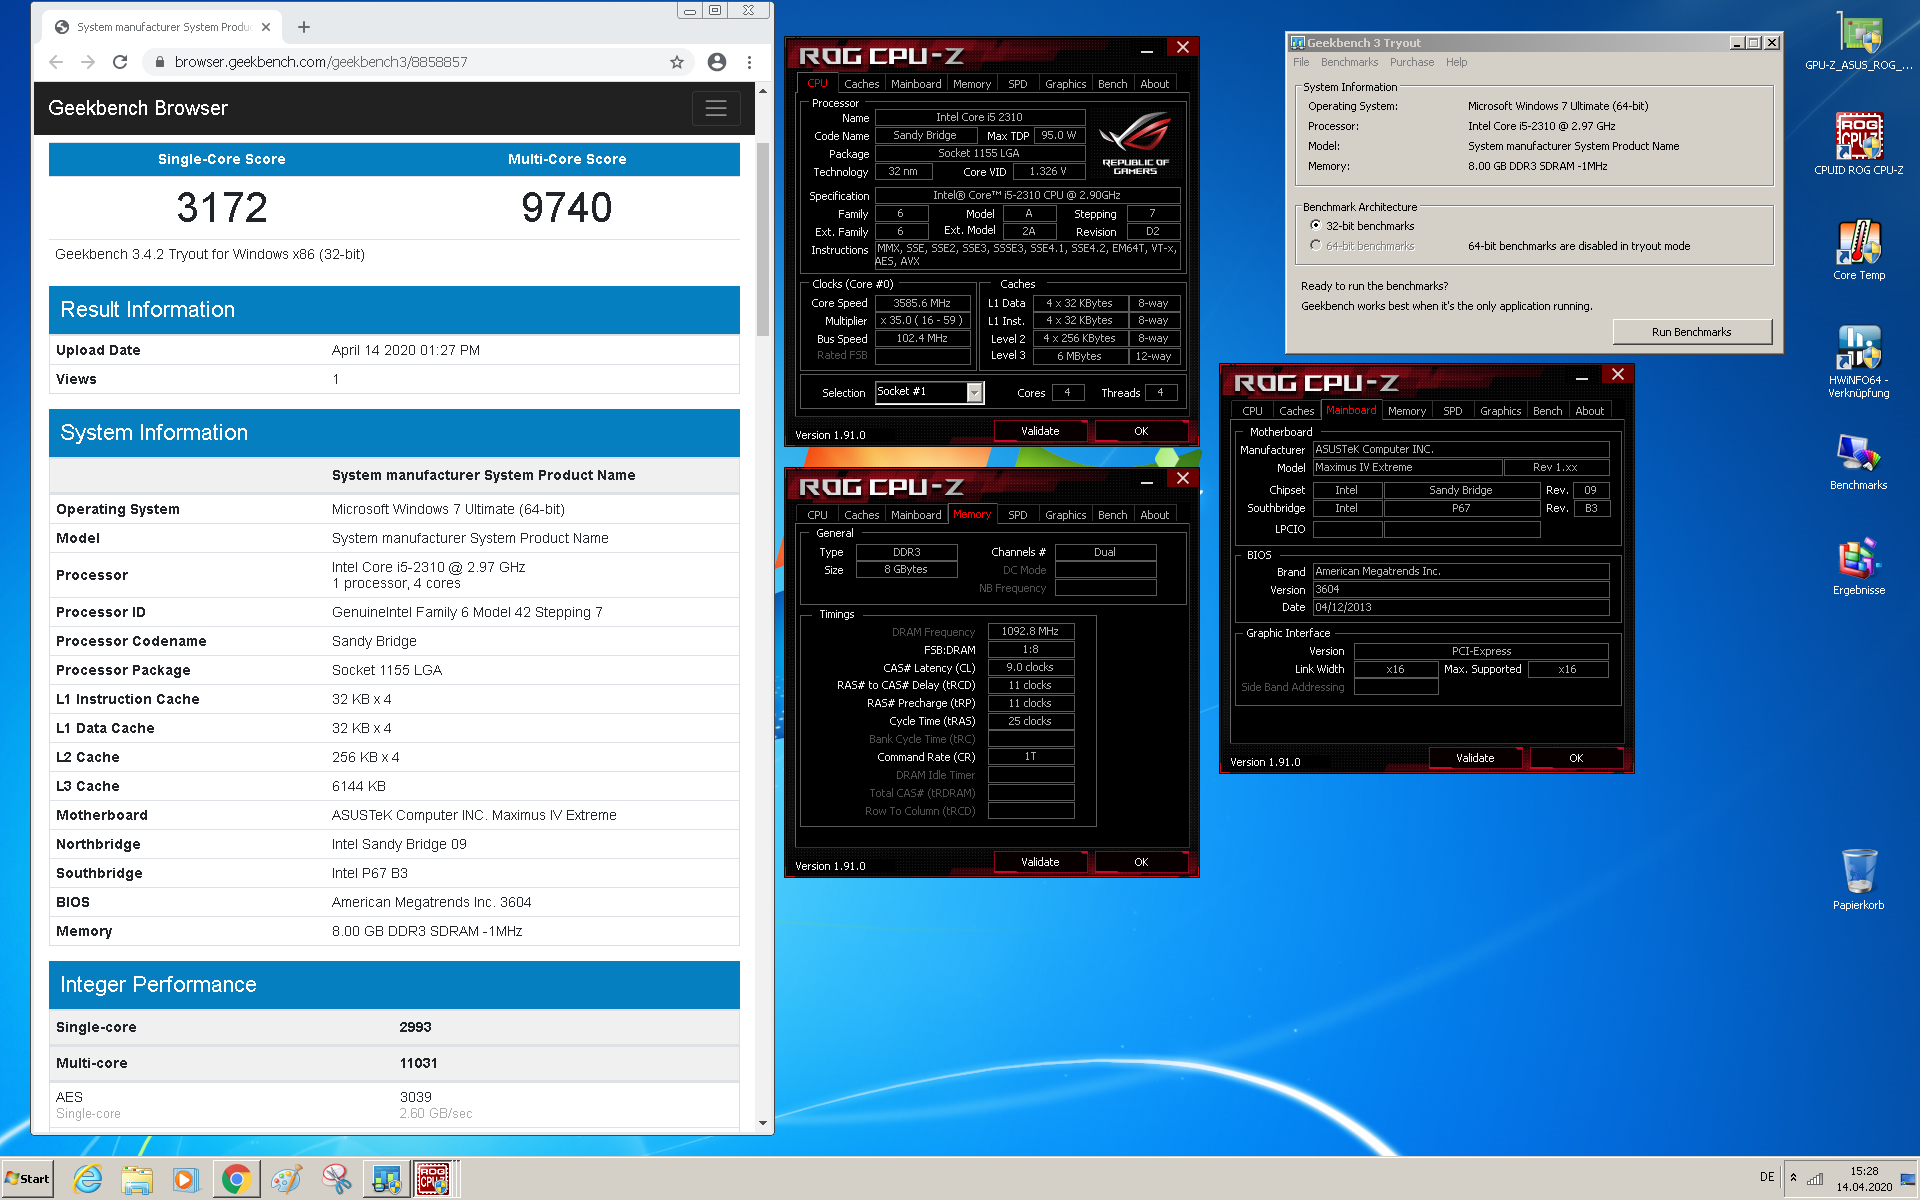Image resolution: width=1920 pixels, height=1200 pixels.
Task: Select CPUID ROG CPU-Z desktop icon
Action: pos(1859,145)
